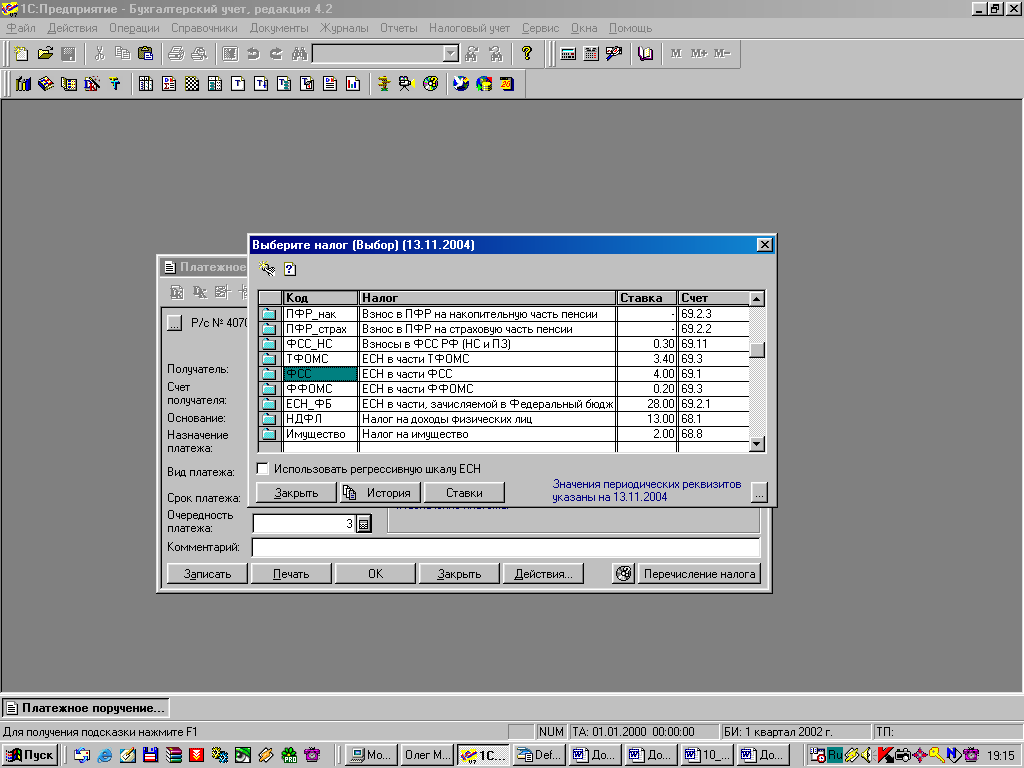Screen dimensions: 1024x768
Task: Enable 'Использовать регрессивную шкалу ЕСН' checkbox
Action: pyautogui.click(x=263, y=469)
